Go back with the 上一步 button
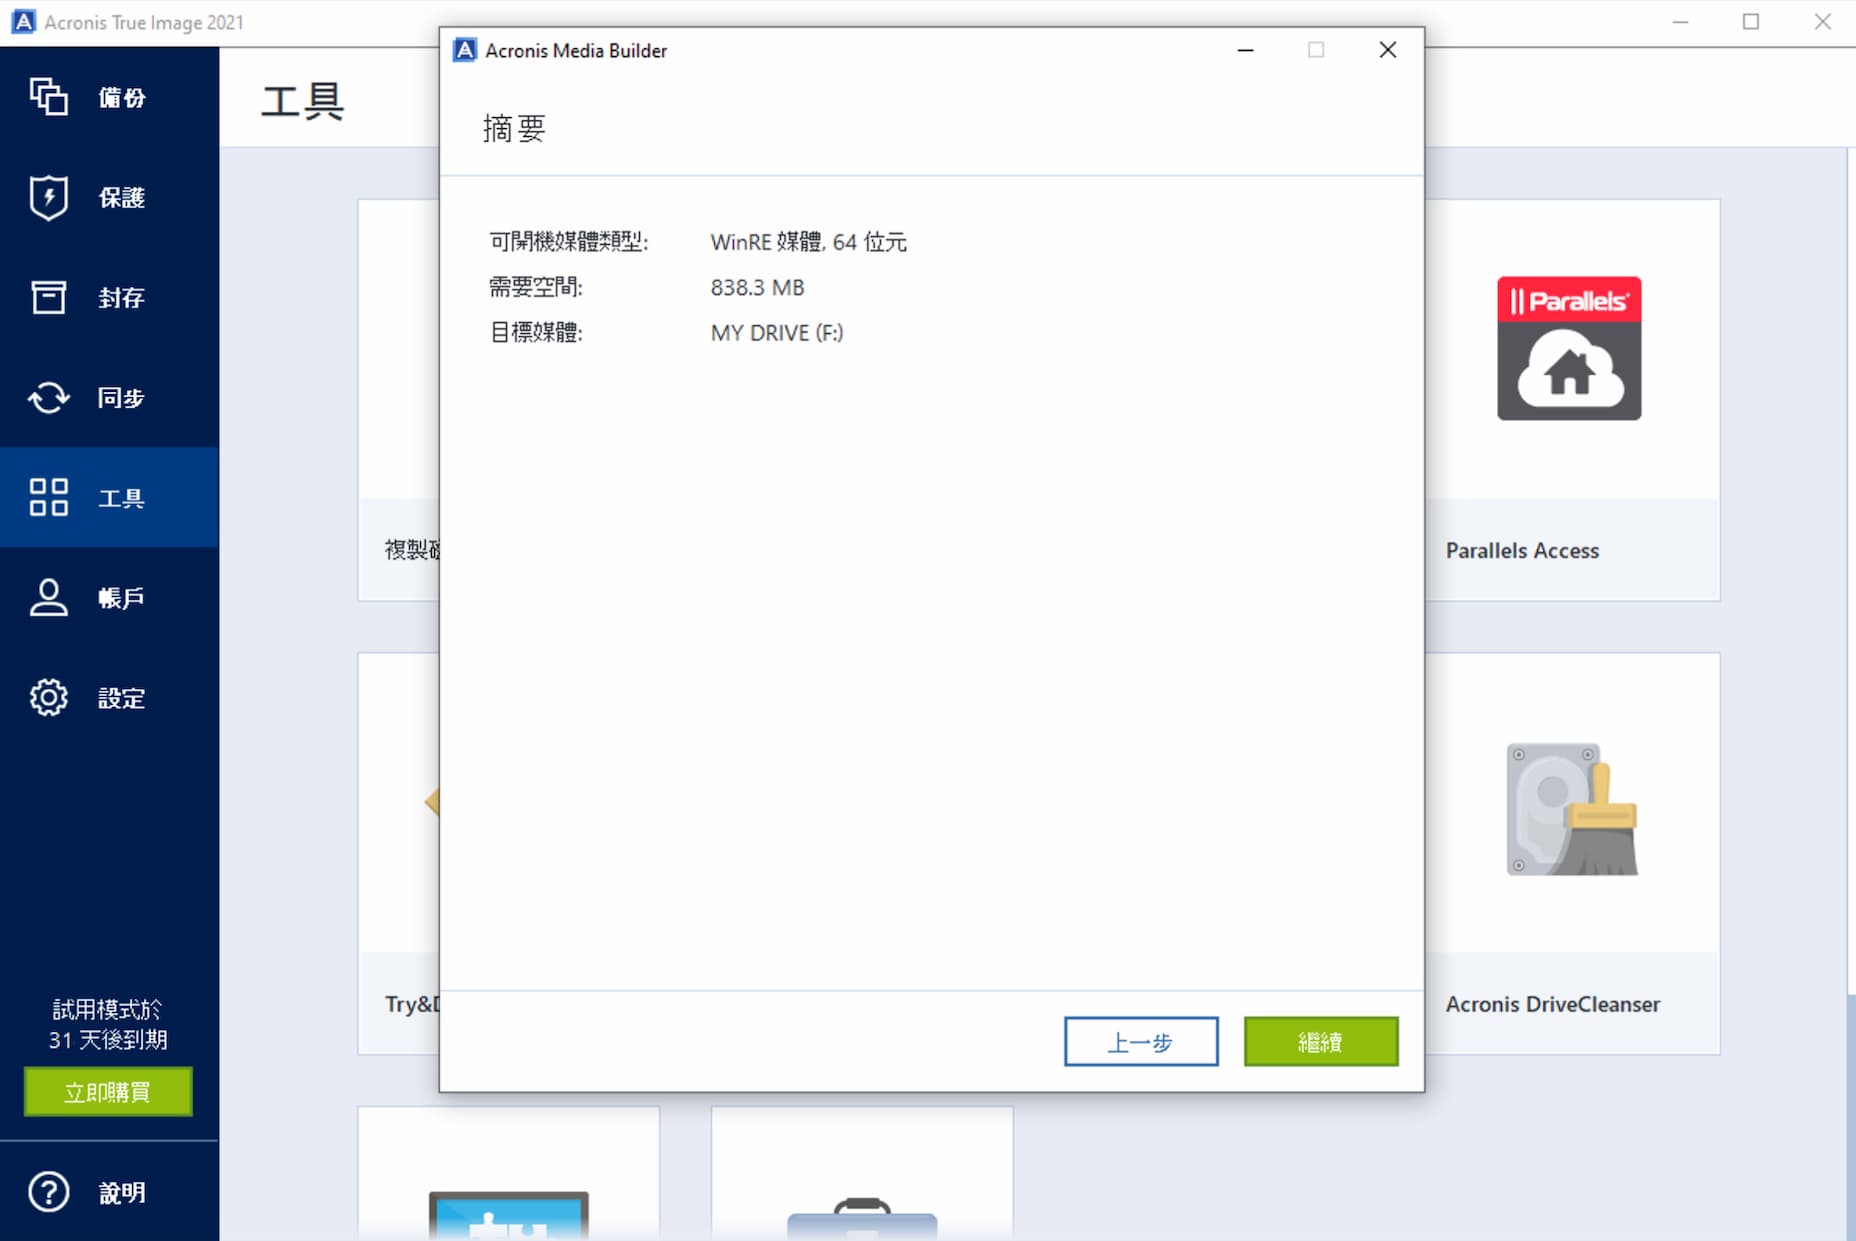 (x=1141, y=1042)
